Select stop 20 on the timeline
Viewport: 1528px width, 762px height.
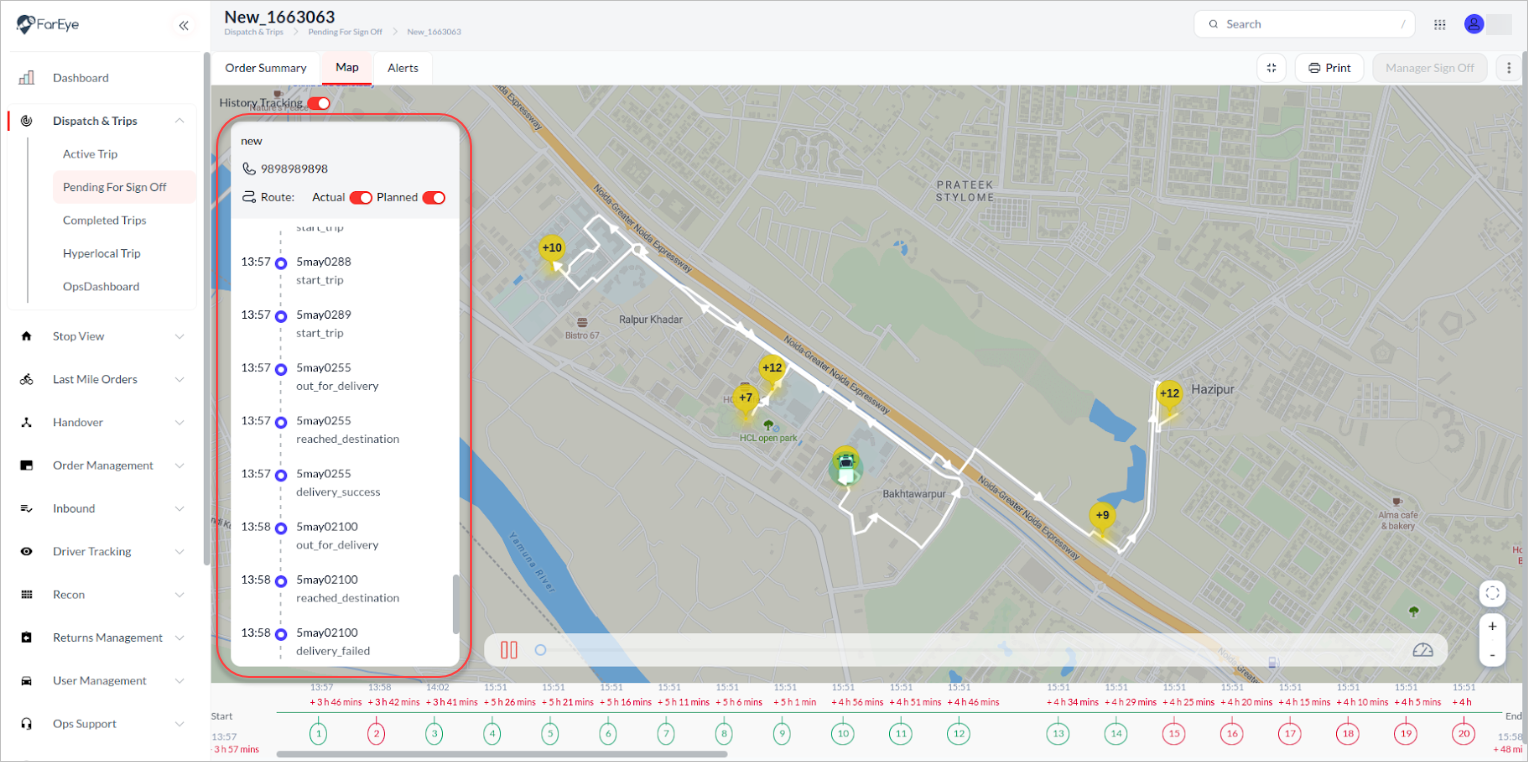point(1464,733)
